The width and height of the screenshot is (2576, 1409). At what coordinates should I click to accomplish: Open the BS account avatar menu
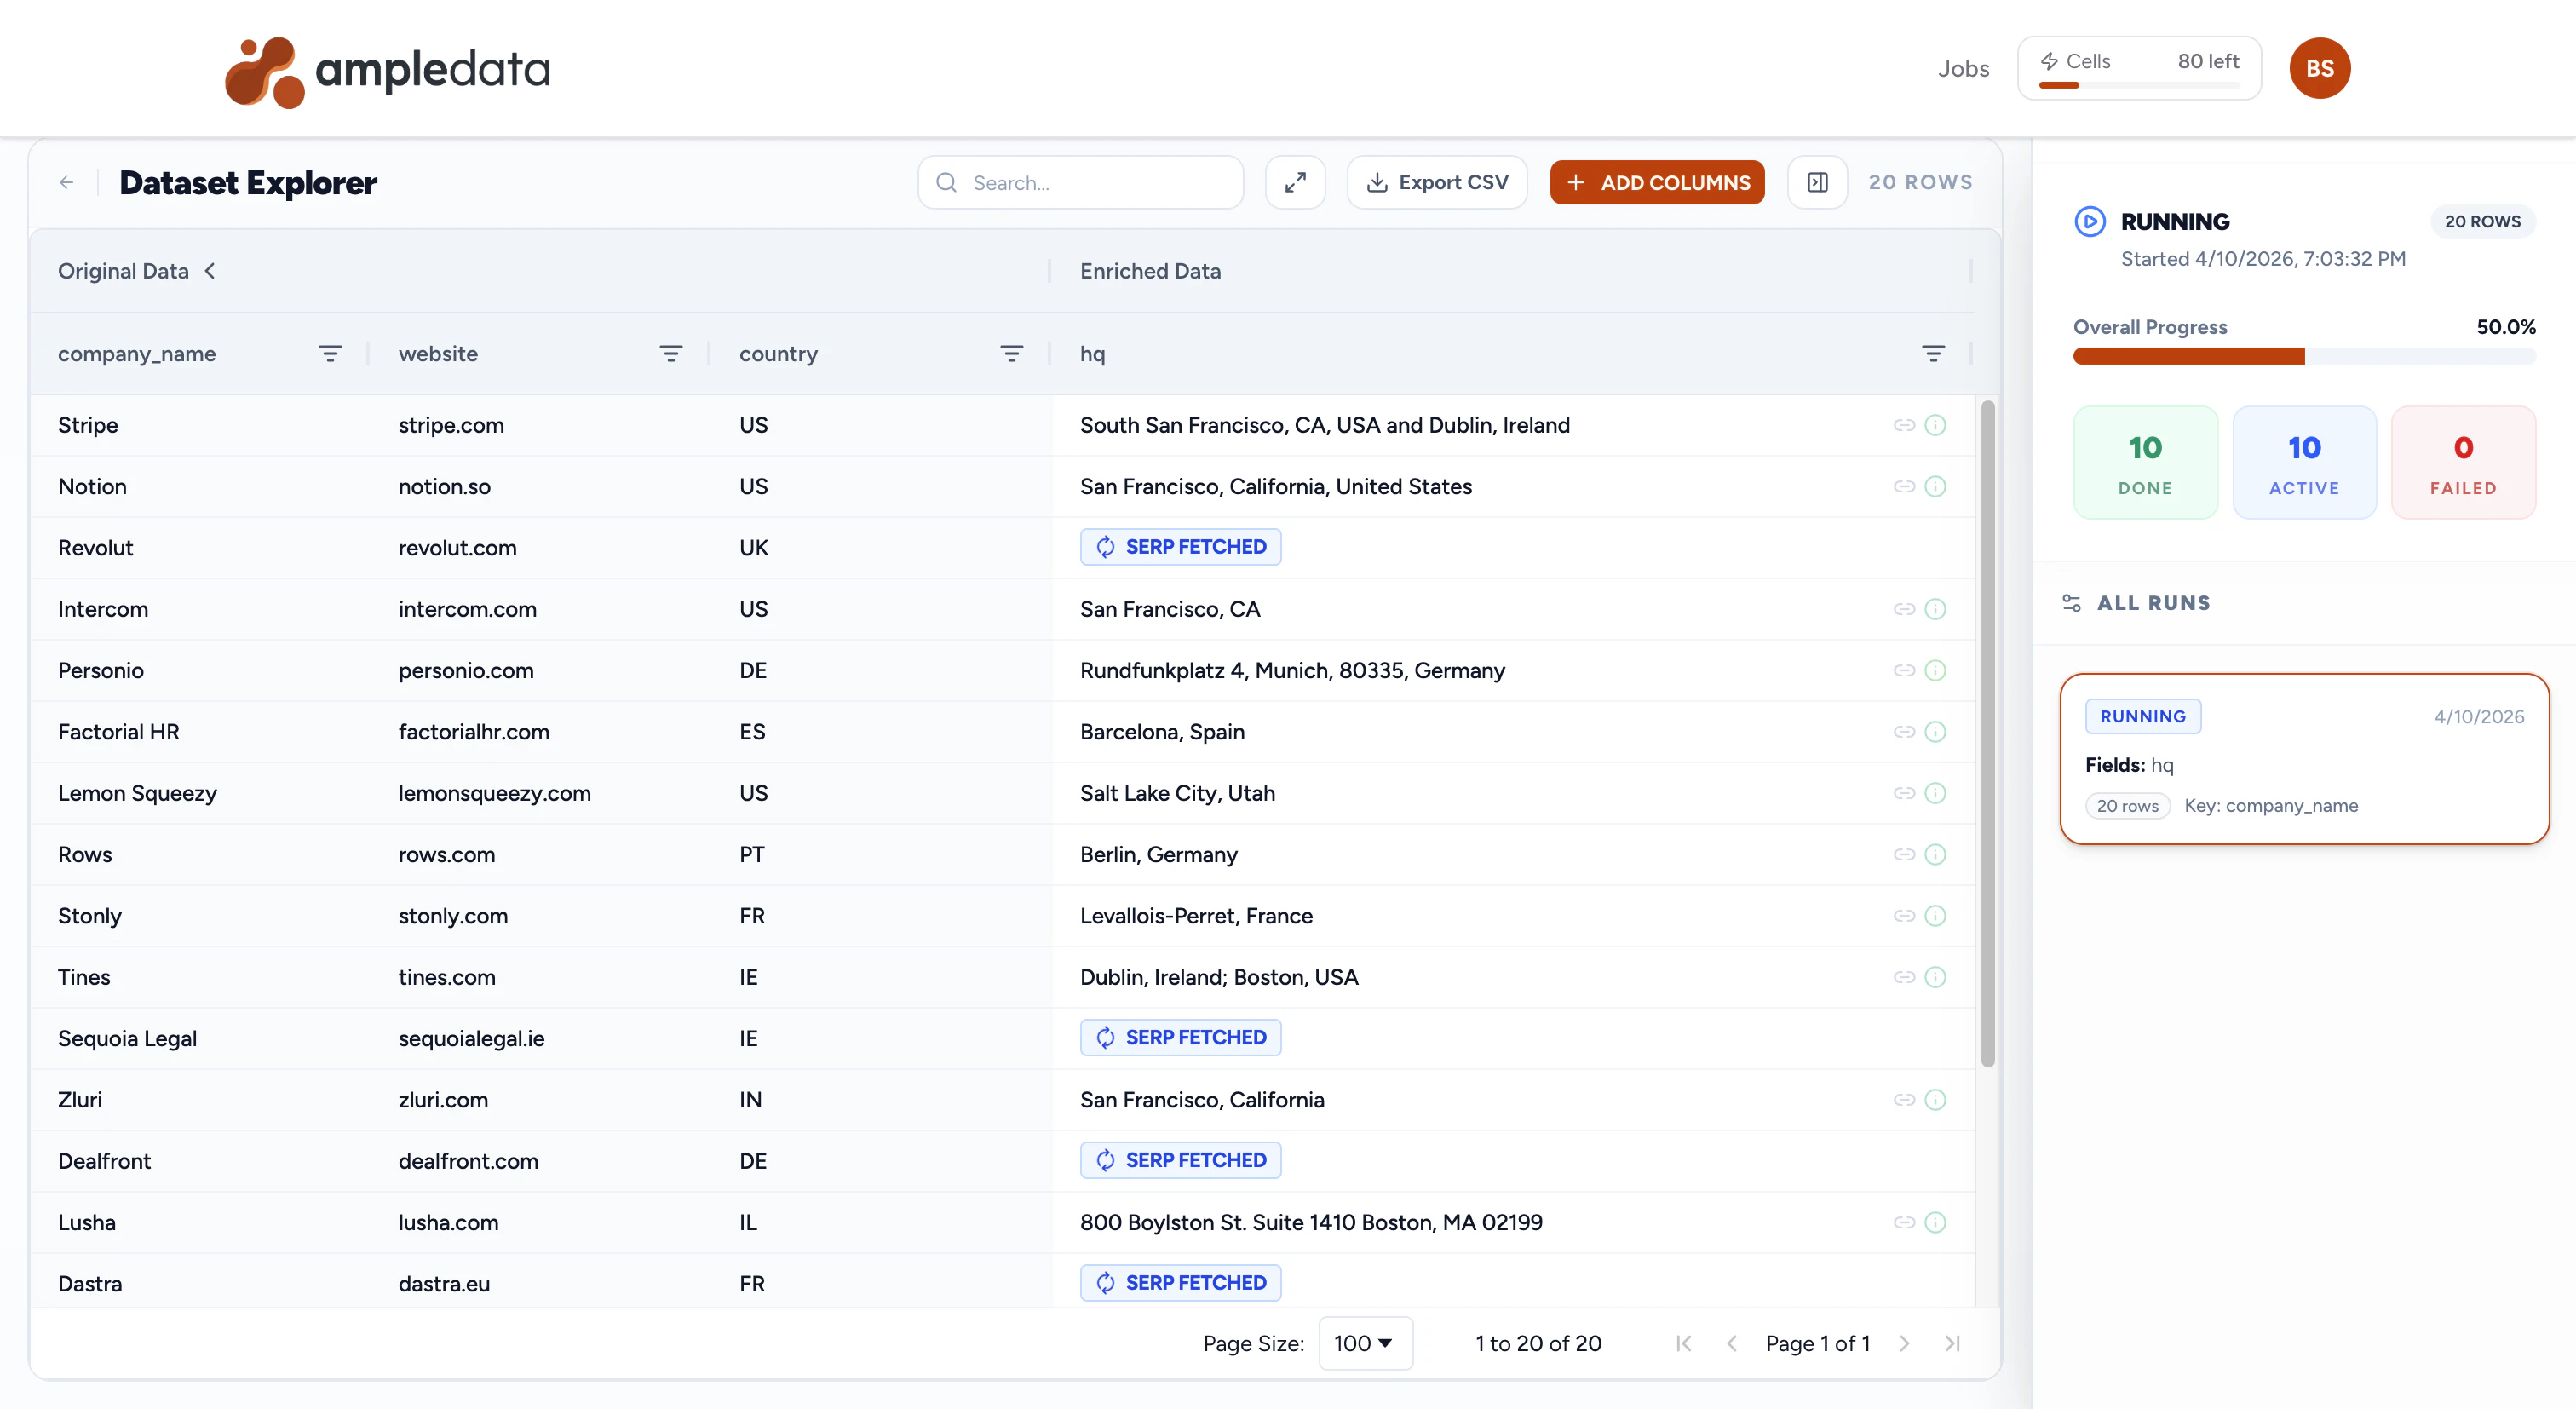coord(2320,68)
